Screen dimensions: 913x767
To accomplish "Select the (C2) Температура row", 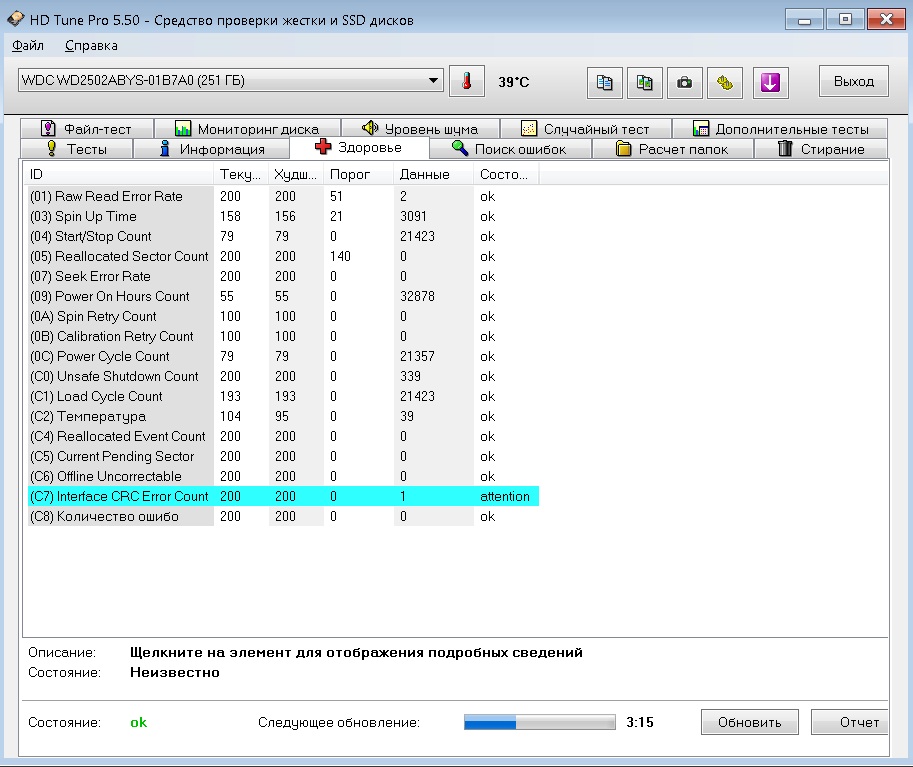I will click(x=283, y=416).
